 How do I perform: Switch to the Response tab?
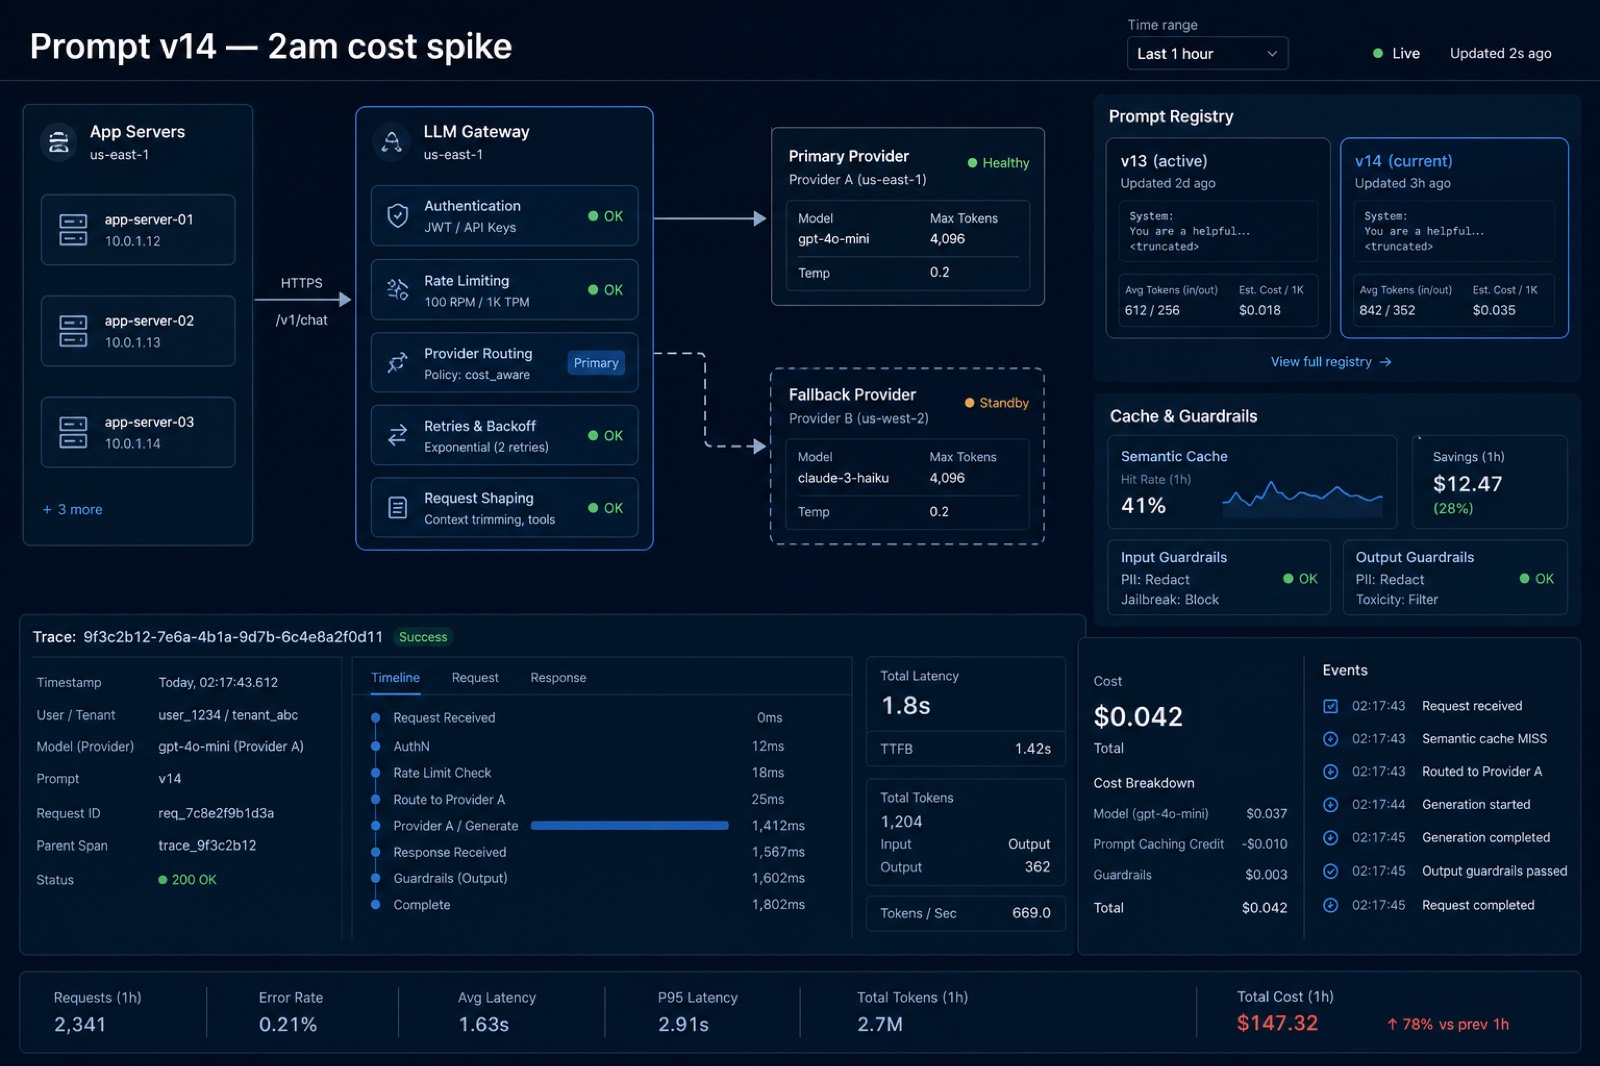(x=558, y=678)
